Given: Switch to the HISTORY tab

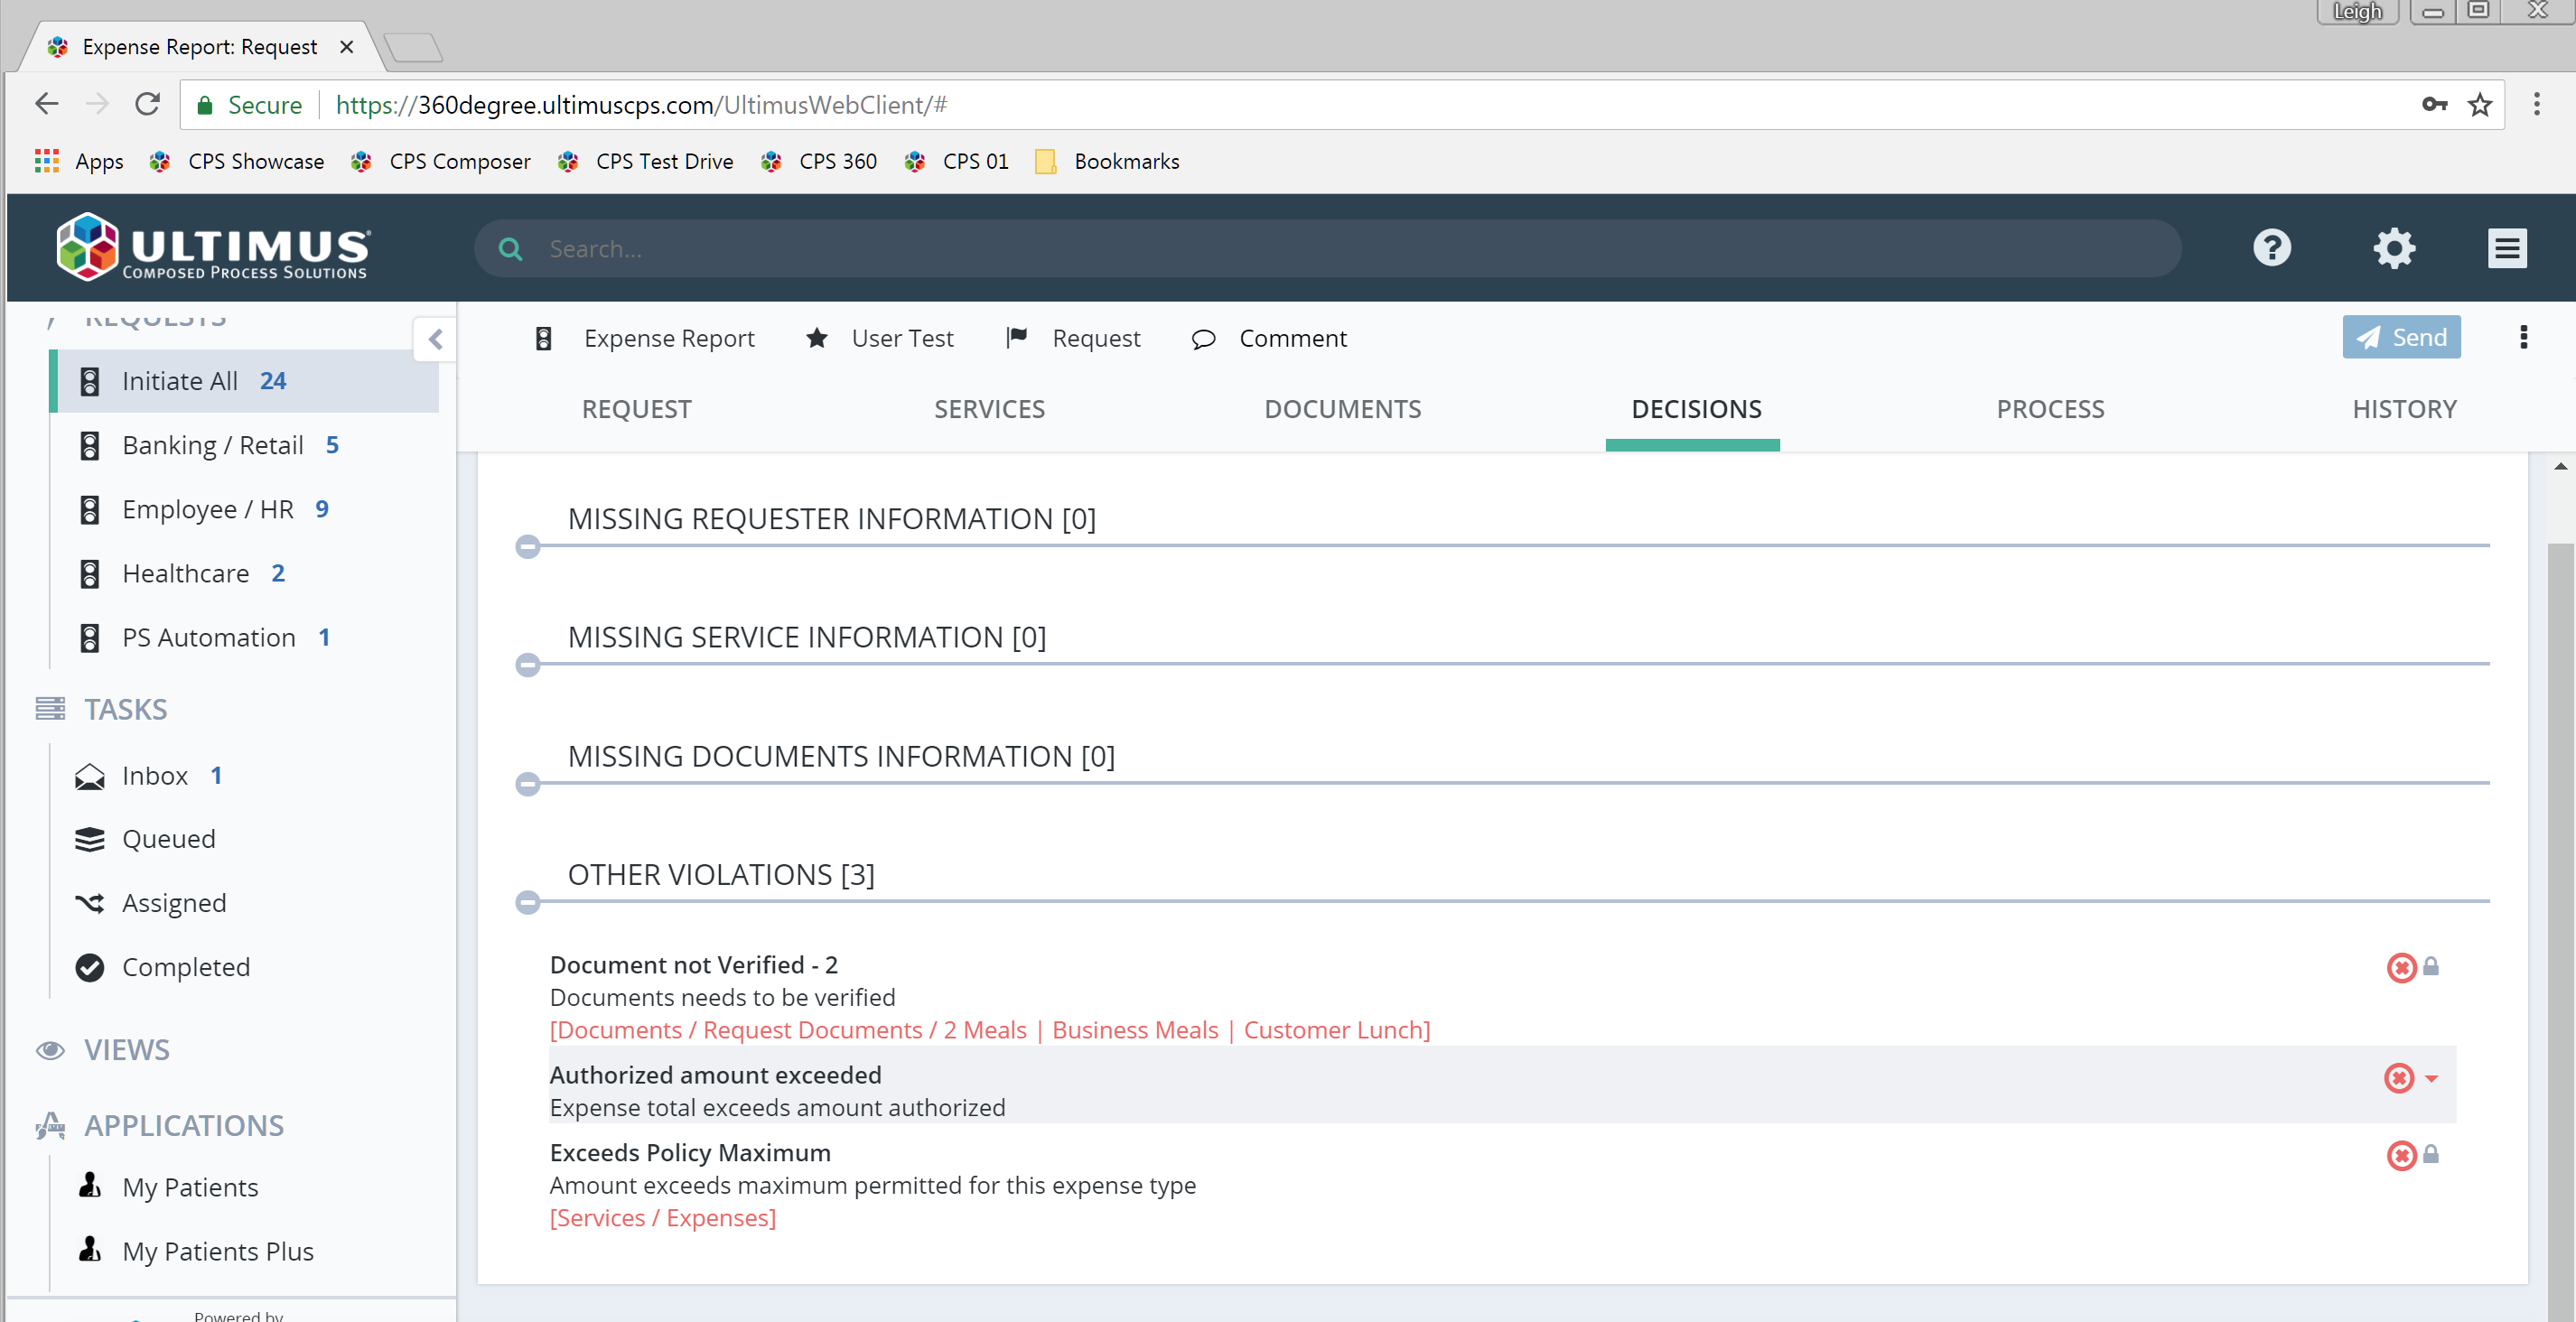Looking at the screenshot, I should 2404,409.
